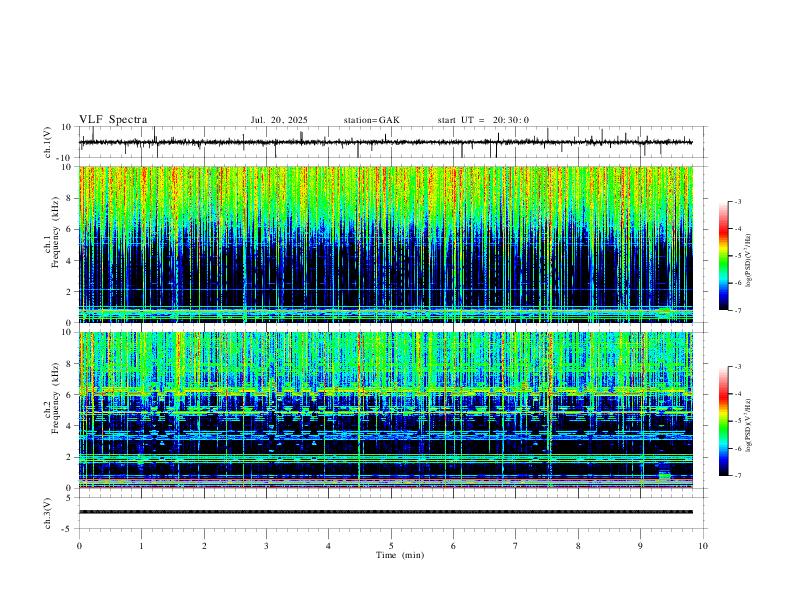Viewport: 792px width, 612px height.
Task: Click the "ch.1(V)" waveform axis label
Action: point(47,142)
